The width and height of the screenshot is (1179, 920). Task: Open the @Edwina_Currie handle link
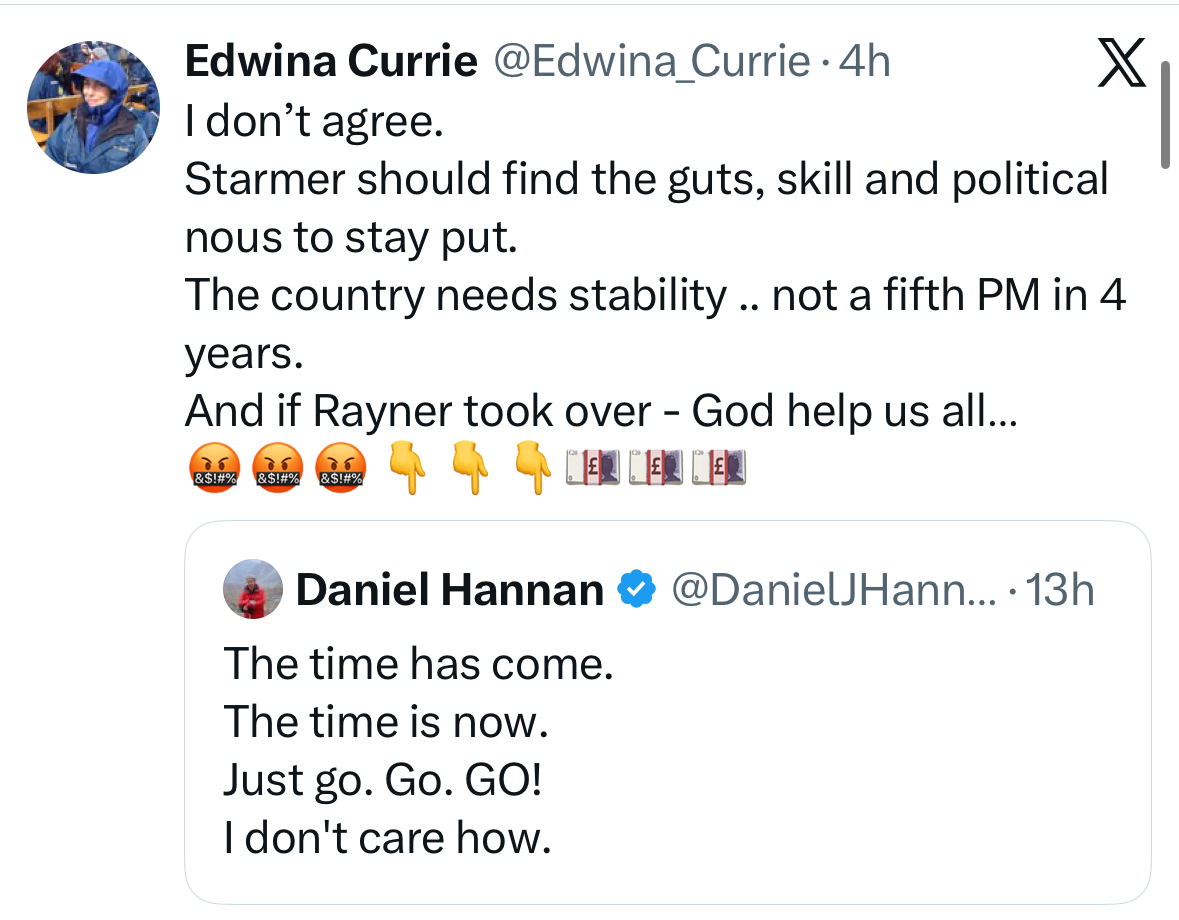pos(649,63)
